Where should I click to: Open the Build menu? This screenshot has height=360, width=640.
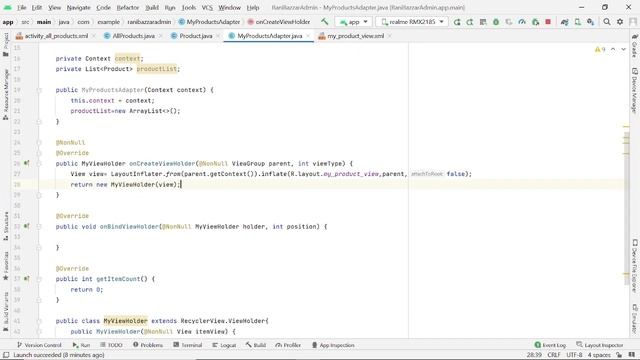[x=152, y=7]
